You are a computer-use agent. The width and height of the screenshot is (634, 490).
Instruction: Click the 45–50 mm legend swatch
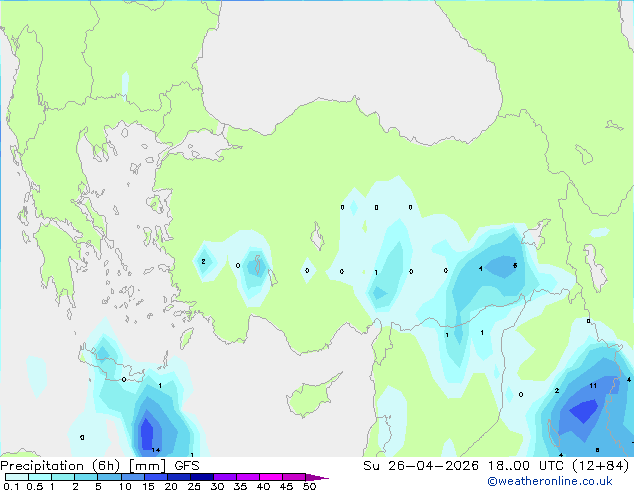[294, 477]
